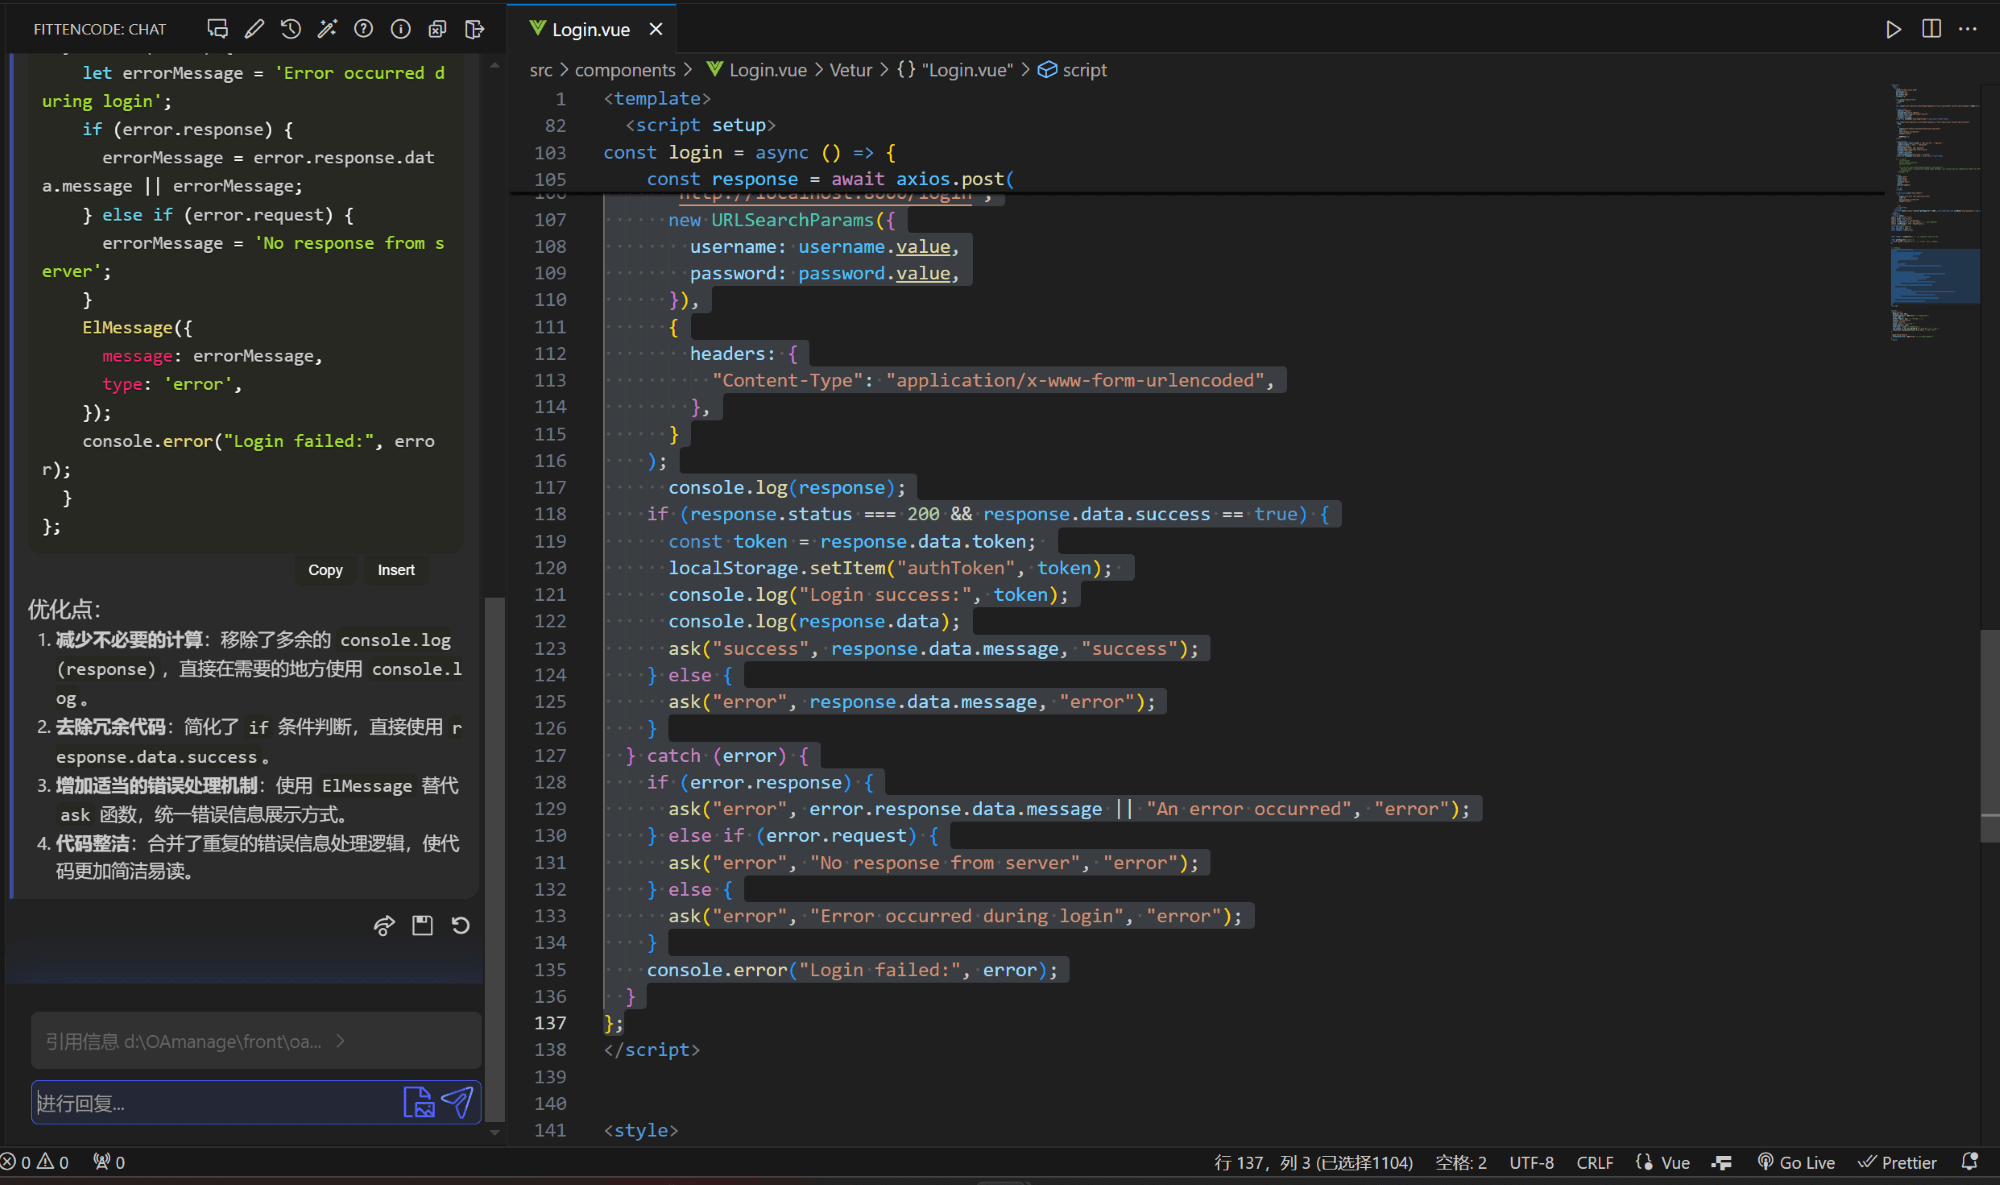The width and height of the screenshot is (2000, 1185).
Task: Change the UTF-8 file encoding
Action: pos(1531,1162)
